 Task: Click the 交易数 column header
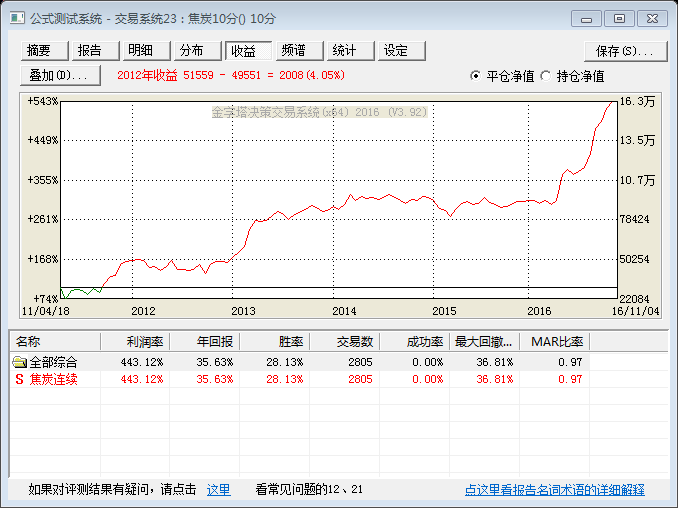tap(345, 342)
